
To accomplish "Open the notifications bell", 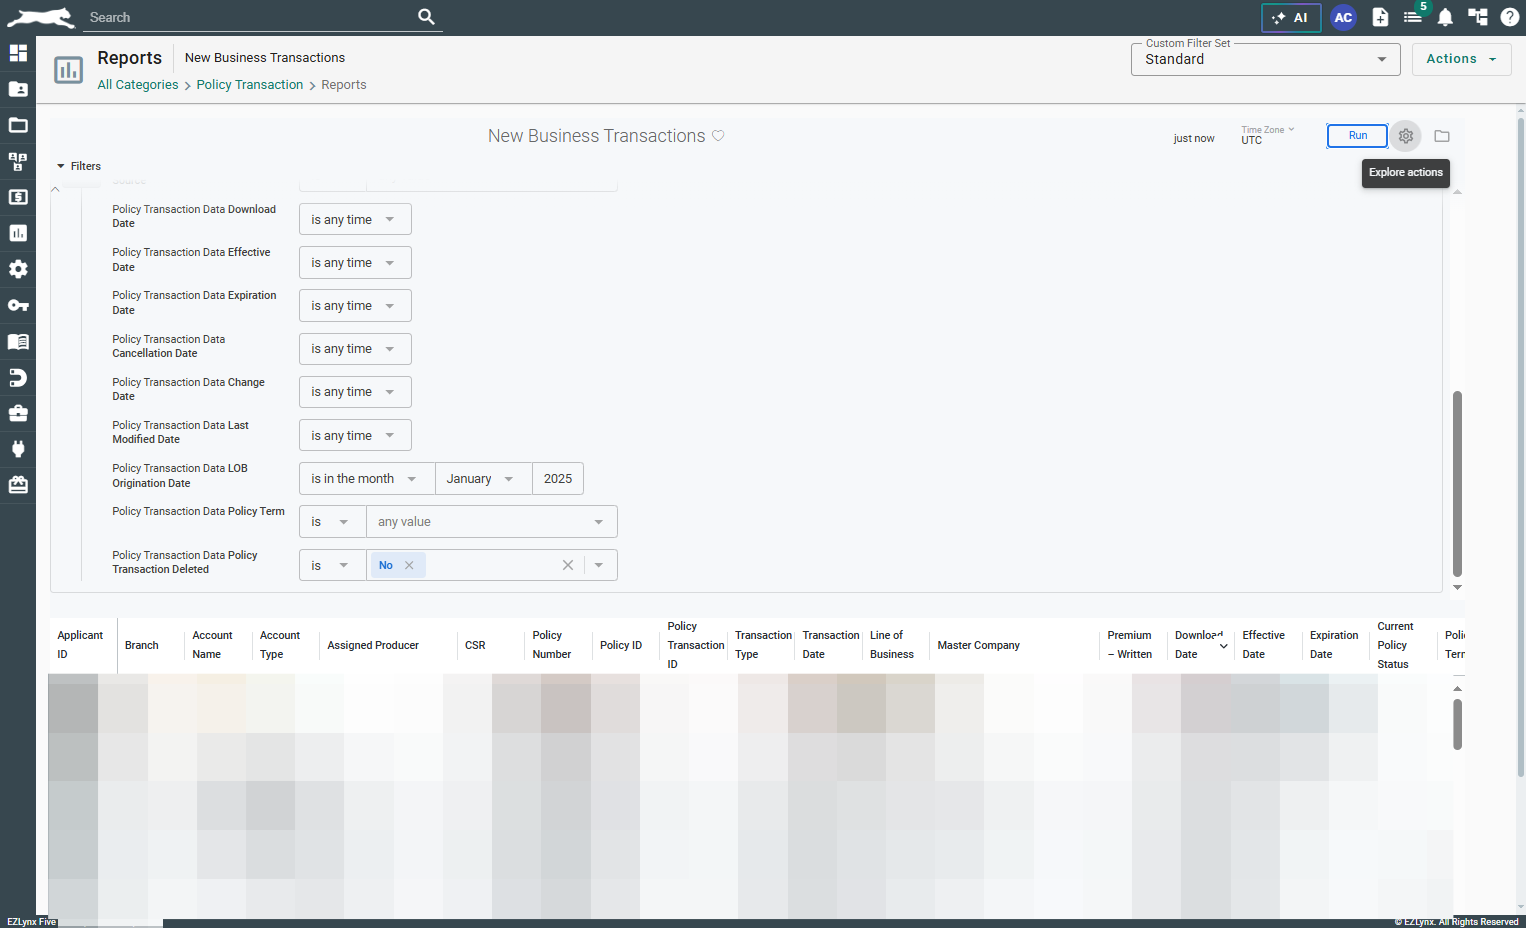I will click(x=1445, y=17).
